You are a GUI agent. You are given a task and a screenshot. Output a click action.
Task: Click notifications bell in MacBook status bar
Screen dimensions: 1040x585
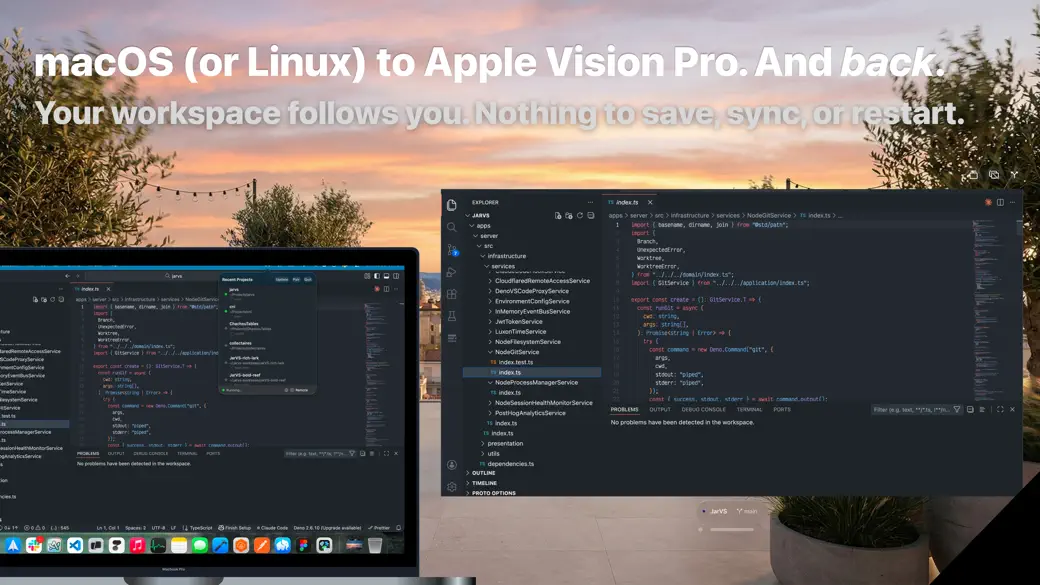398,528
